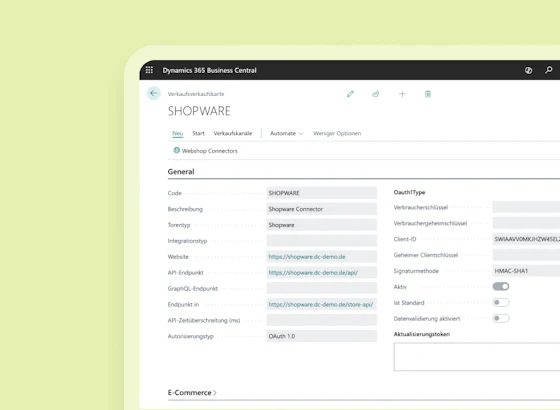Click the plus new record icon
This screenshot has width=560, height=410.
coord(402,94)
